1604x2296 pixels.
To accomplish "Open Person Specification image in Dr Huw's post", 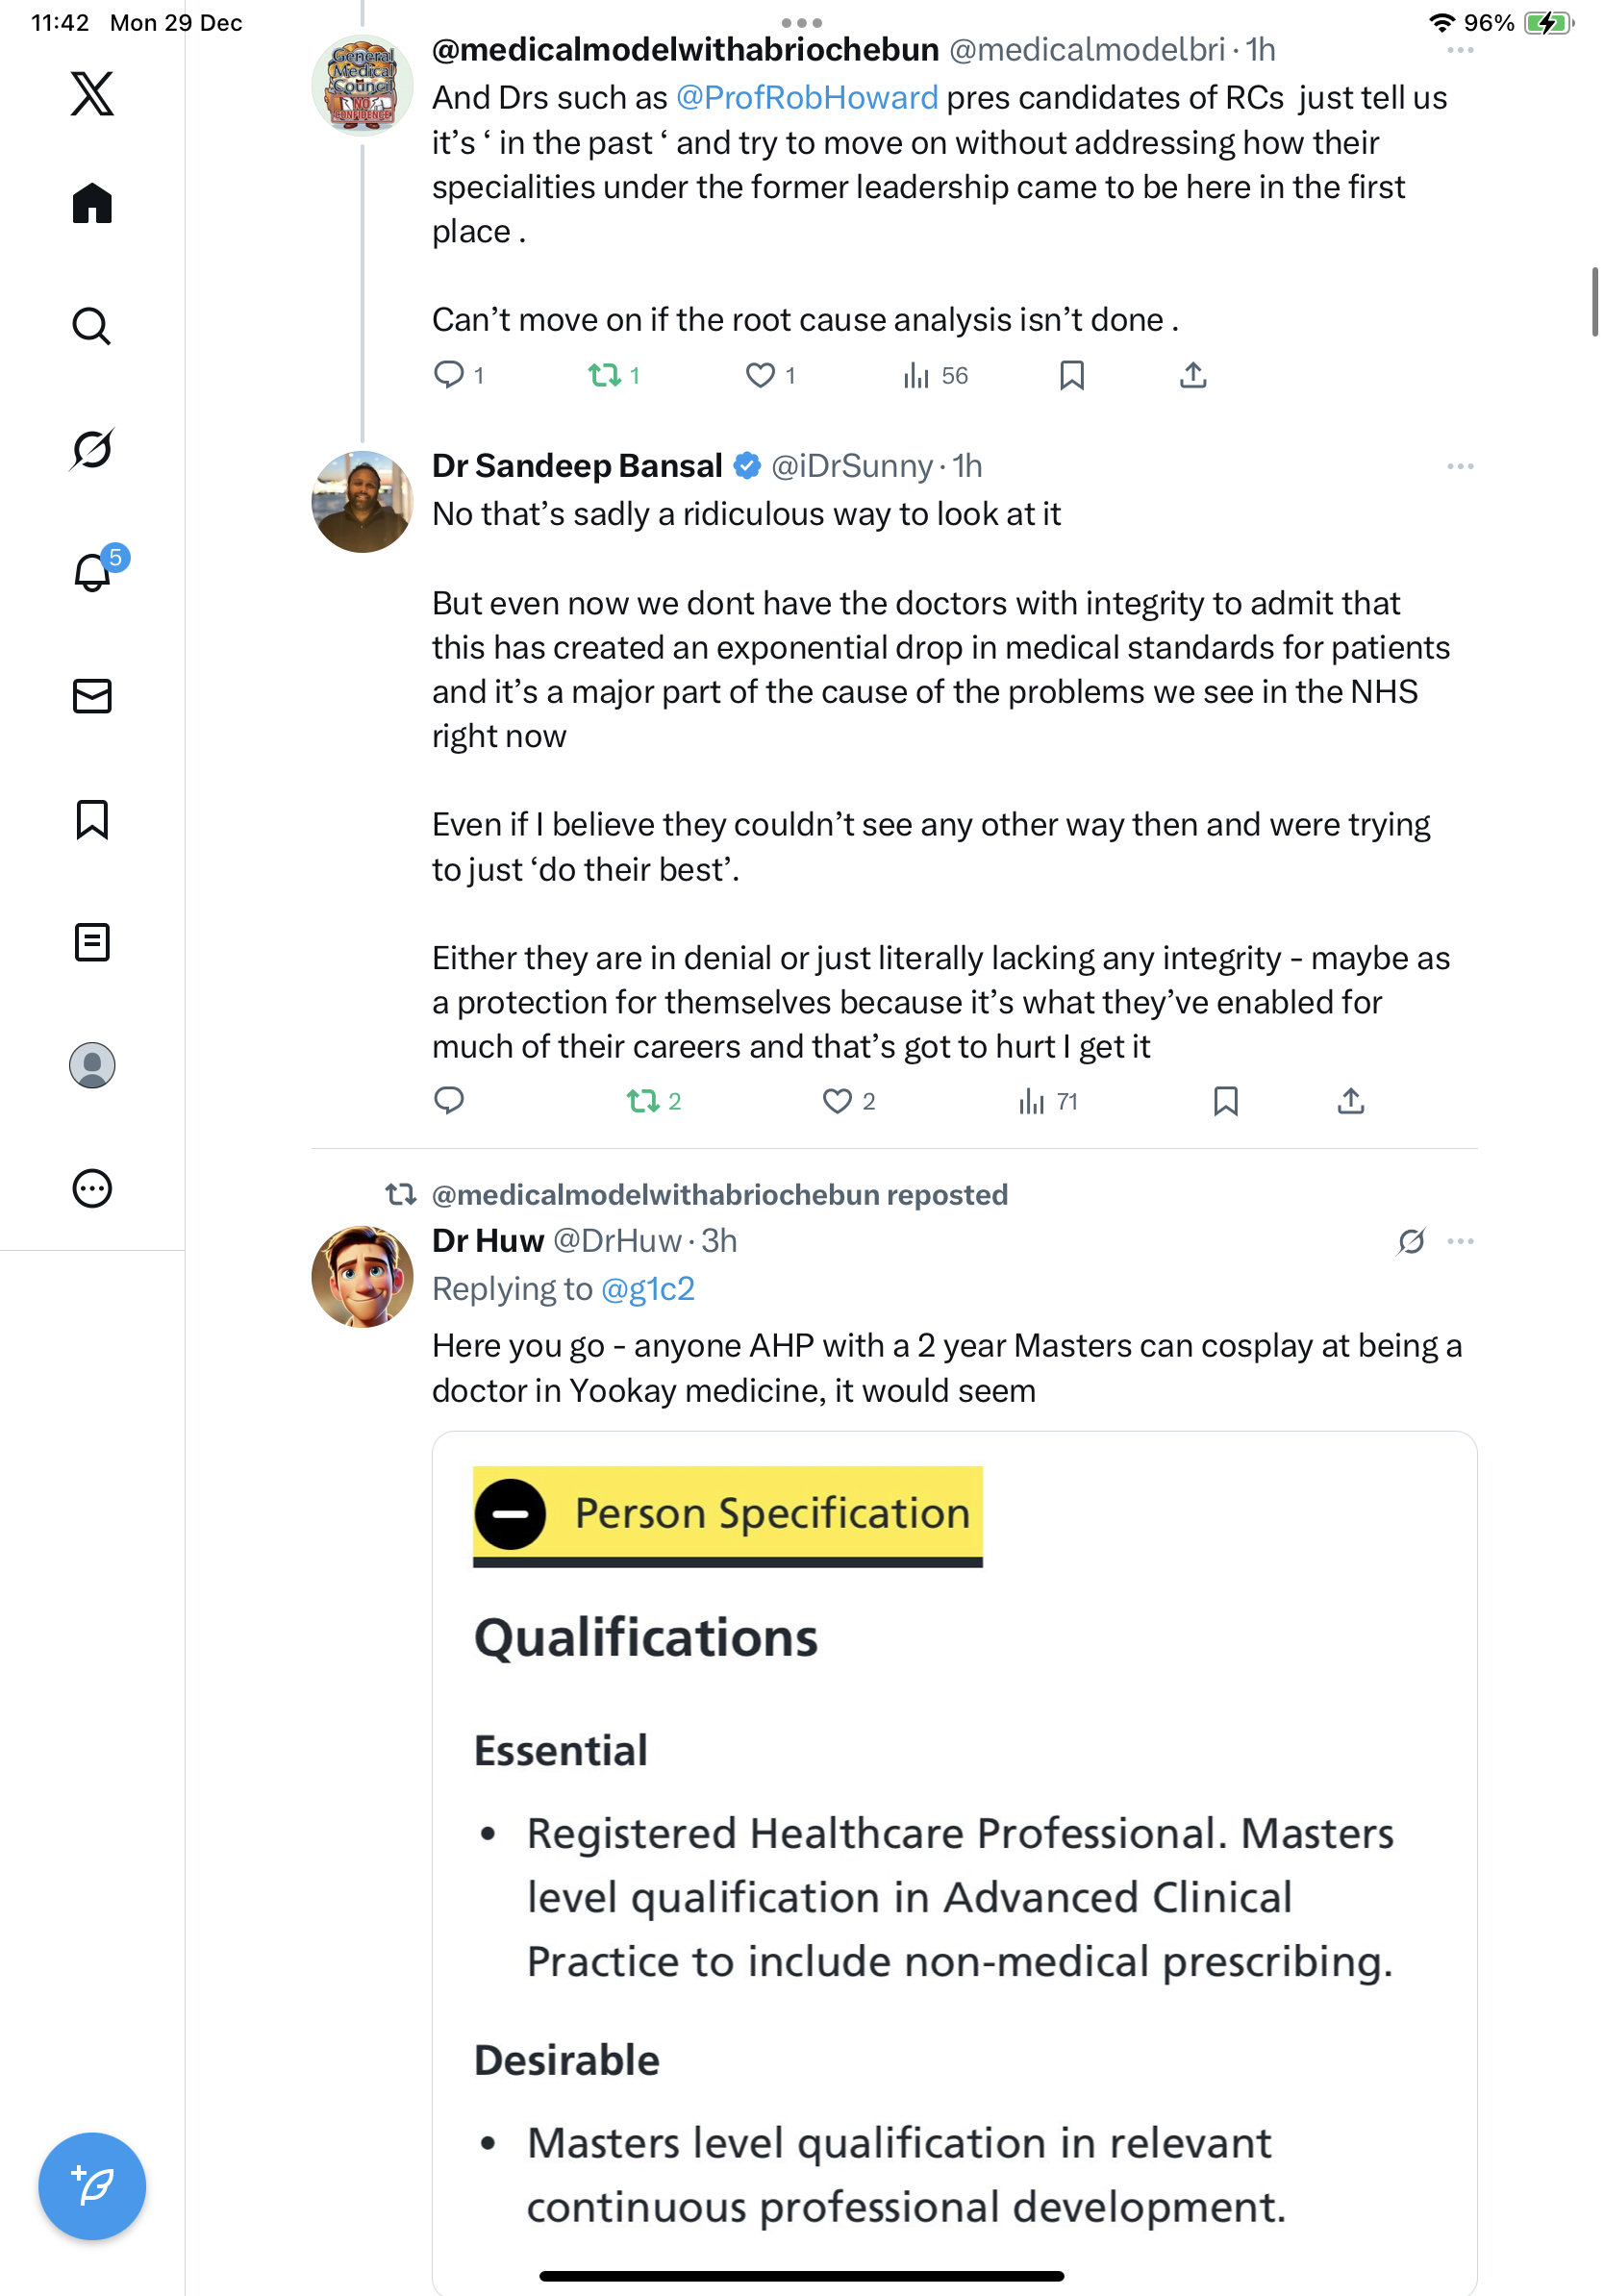I will (954, 1860).
